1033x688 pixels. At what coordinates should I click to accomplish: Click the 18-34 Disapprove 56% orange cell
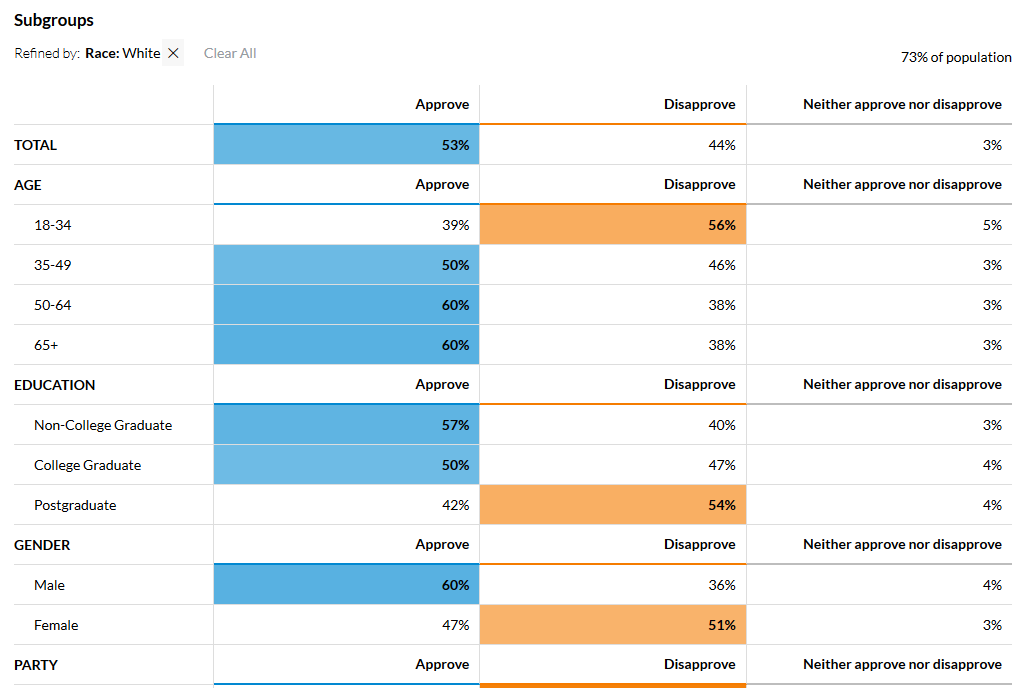(x=612, y=225)
